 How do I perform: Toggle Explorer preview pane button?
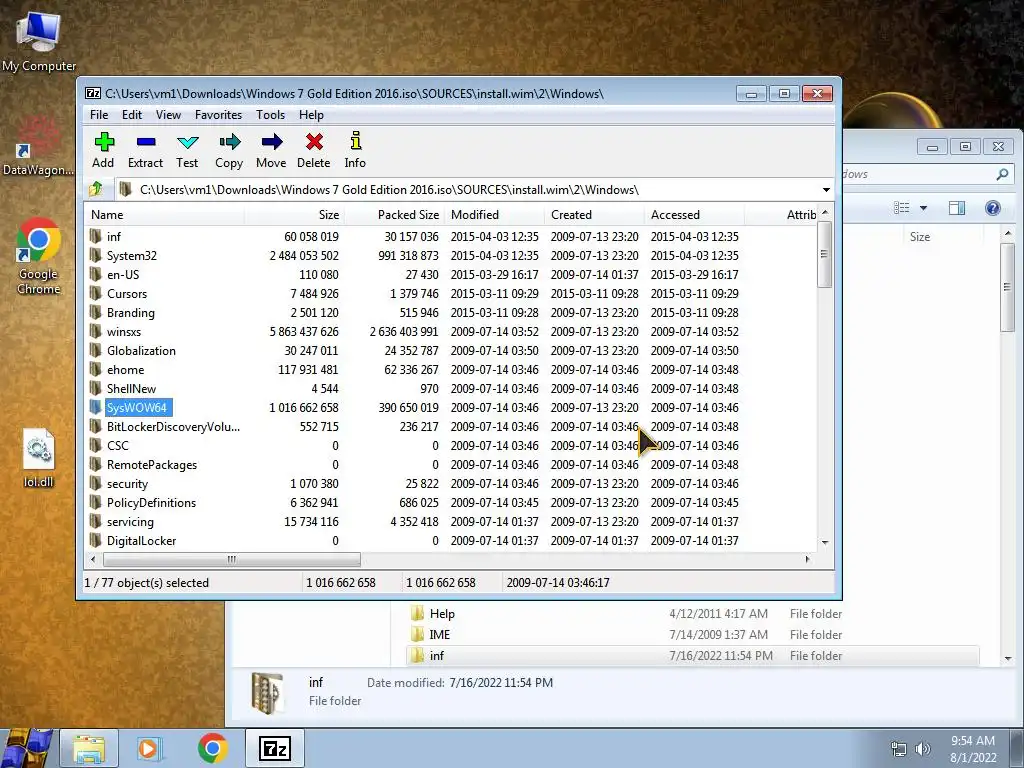(957, 208)
